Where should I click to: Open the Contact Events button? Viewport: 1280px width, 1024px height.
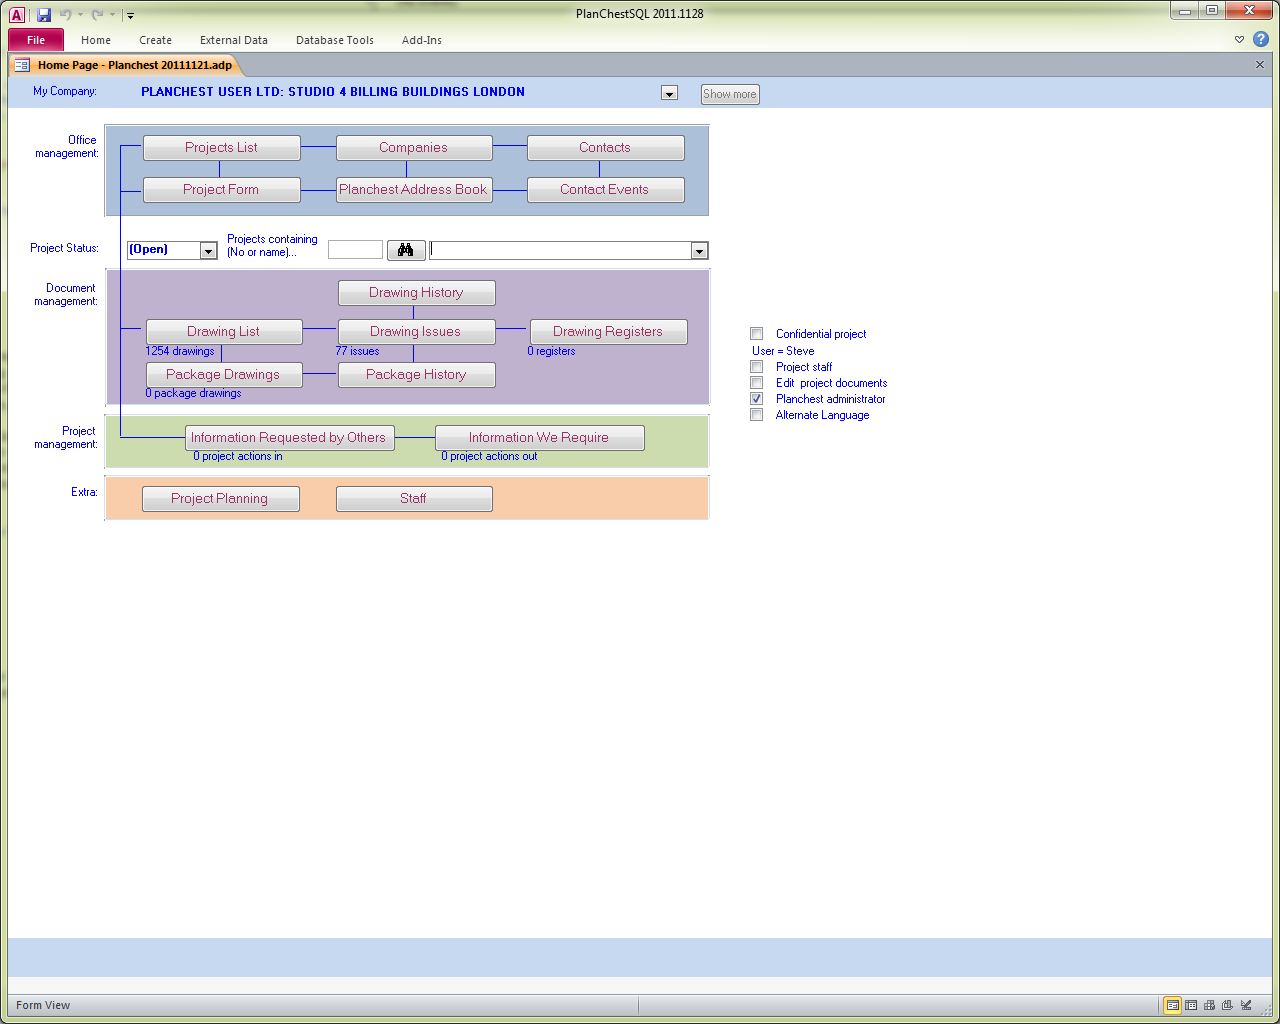click(606, 190)
